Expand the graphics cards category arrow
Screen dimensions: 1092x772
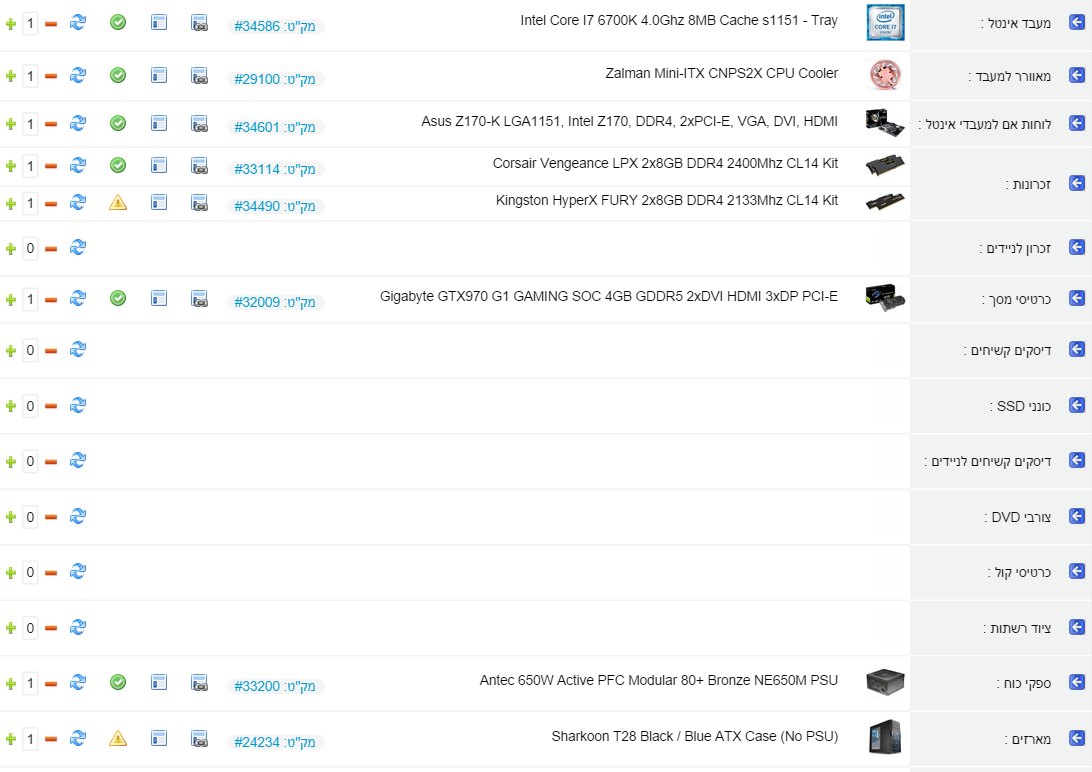pos(1077,298)
